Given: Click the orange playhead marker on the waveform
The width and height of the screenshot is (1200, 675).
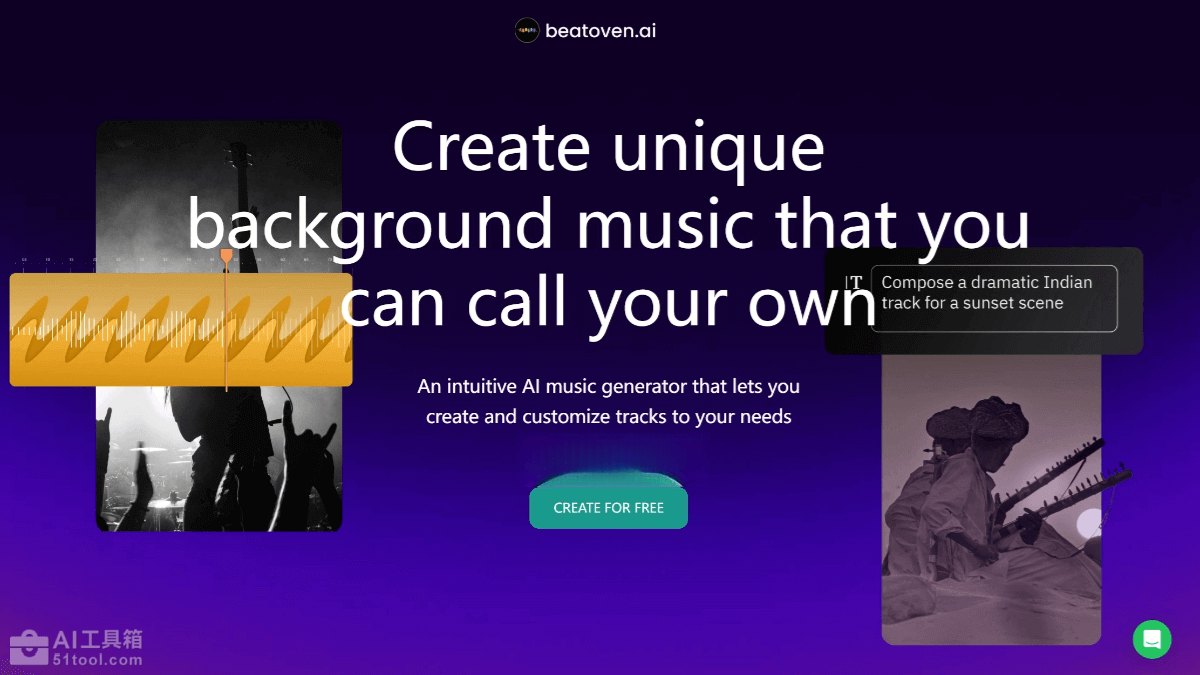Looking at the screenshot, I should [226, 257].
